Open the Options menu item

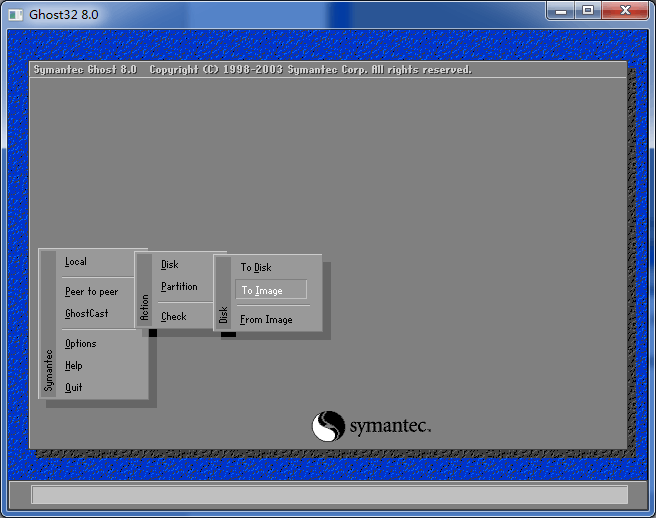(x=81, y=344)
